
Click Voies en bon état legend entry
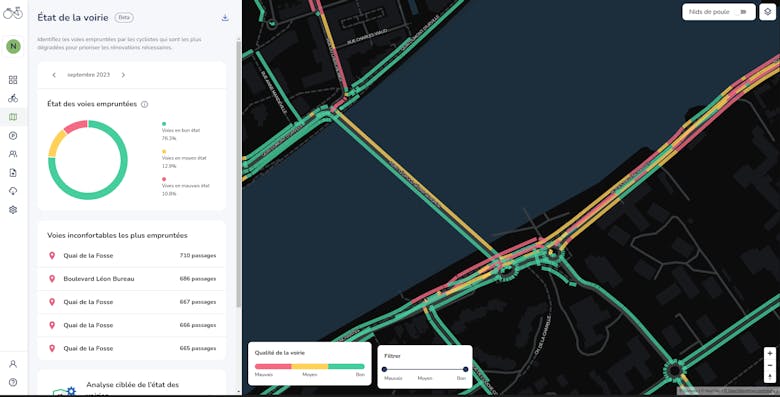[181, 131]
